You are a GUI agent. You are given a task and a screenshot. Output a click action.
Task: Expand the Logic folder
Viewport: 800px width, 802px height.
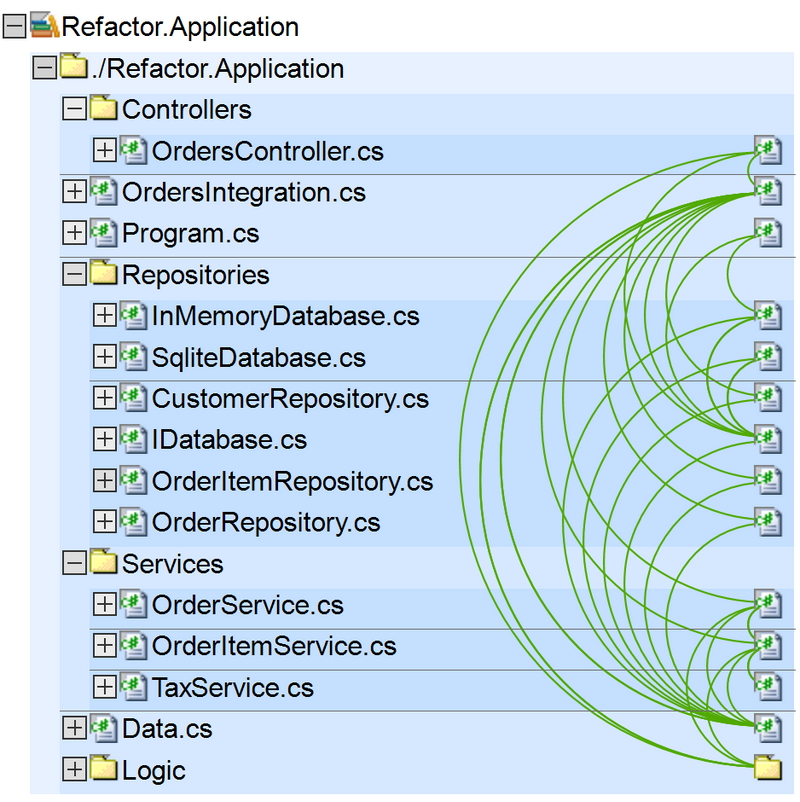point(74,769)
